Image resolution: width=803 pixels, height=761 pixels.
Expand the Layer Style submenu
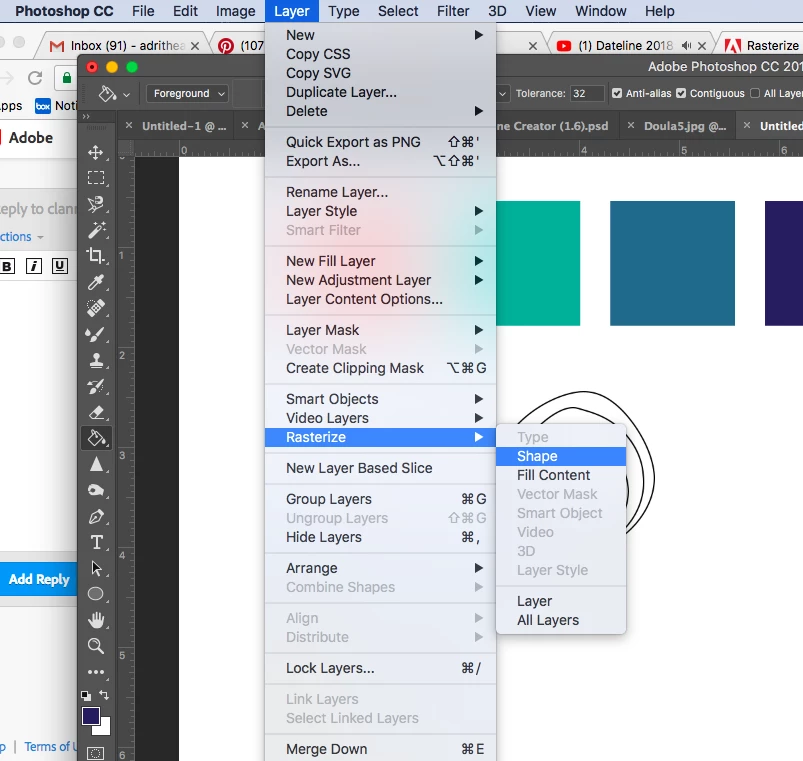pos(381,211)
